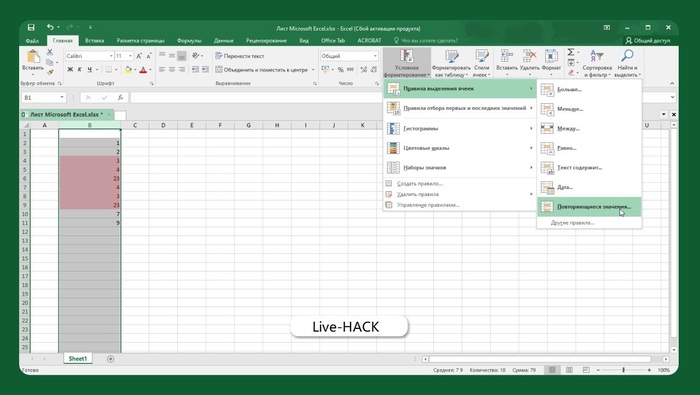Click Объединить и поместить в центре

(x=262, y=70)
